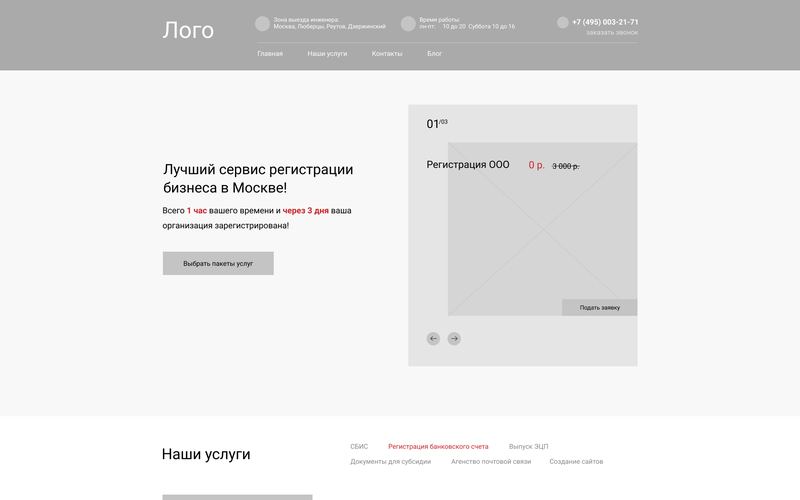
Task: Open the Контакты menu item
Action: [x=387, y=54]
